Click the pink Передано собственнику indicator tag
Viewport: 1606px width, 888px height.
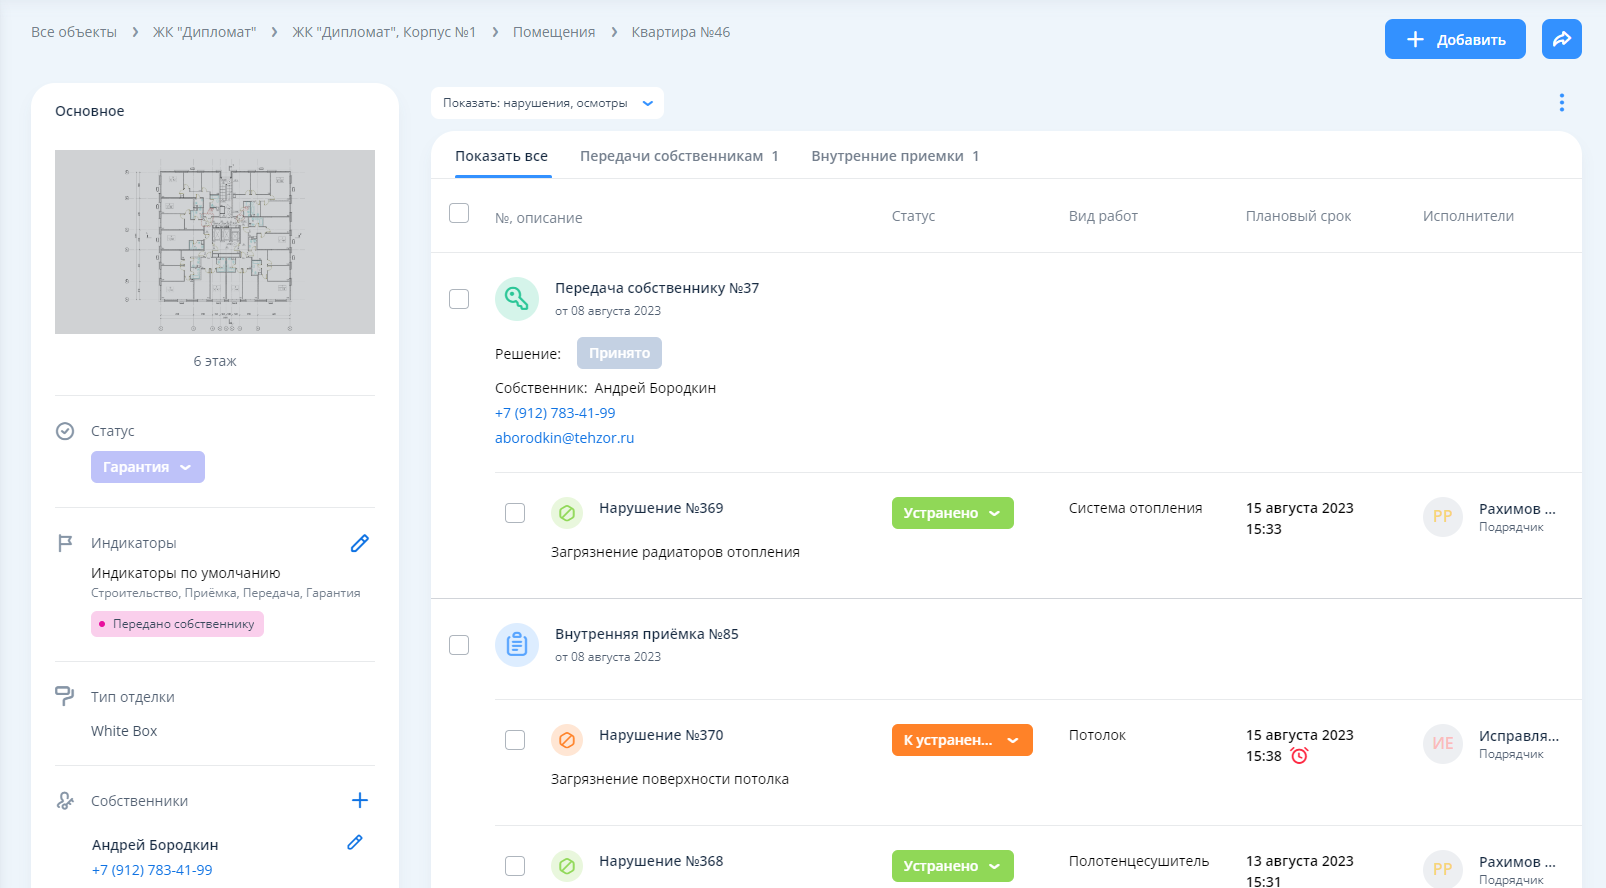(x=177, y=624)
